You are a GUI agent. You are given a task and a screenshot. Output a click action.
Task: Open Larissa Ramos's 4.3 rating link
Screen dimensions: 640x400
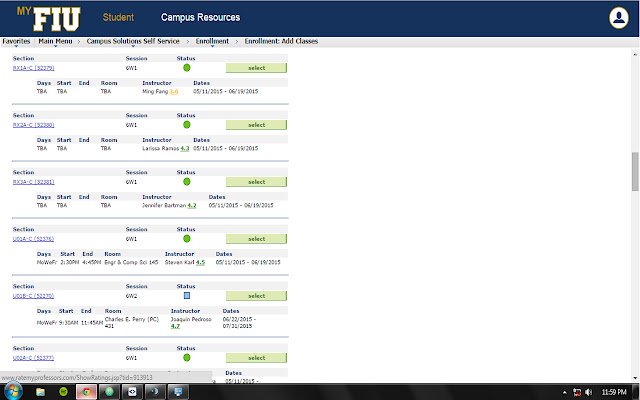tap(185, 149)
